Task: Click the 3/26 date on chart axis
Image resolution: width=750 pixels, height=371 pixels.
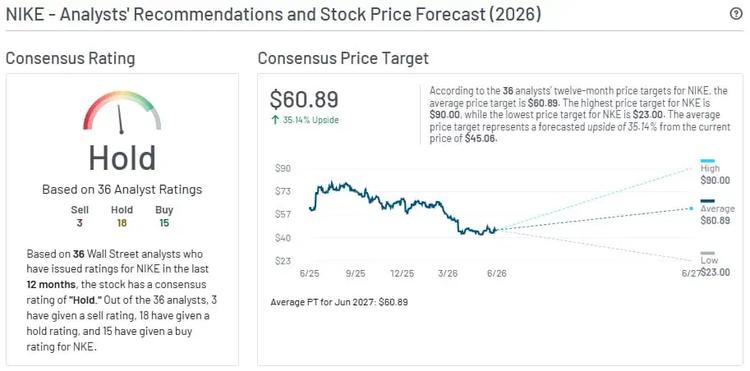Action: click(x=448, y=273)
